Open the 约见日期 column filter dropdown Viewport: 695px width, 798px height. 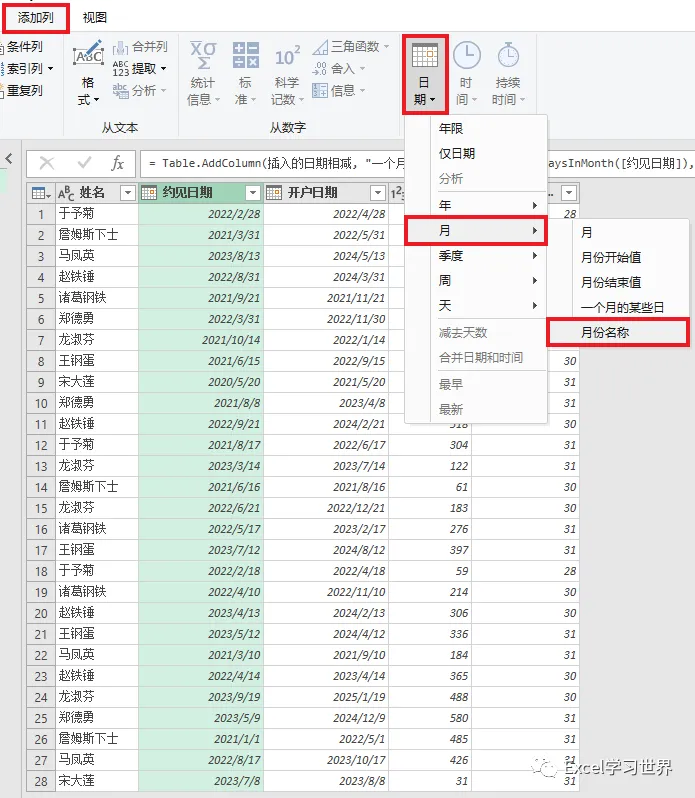[x=253, y=193]
